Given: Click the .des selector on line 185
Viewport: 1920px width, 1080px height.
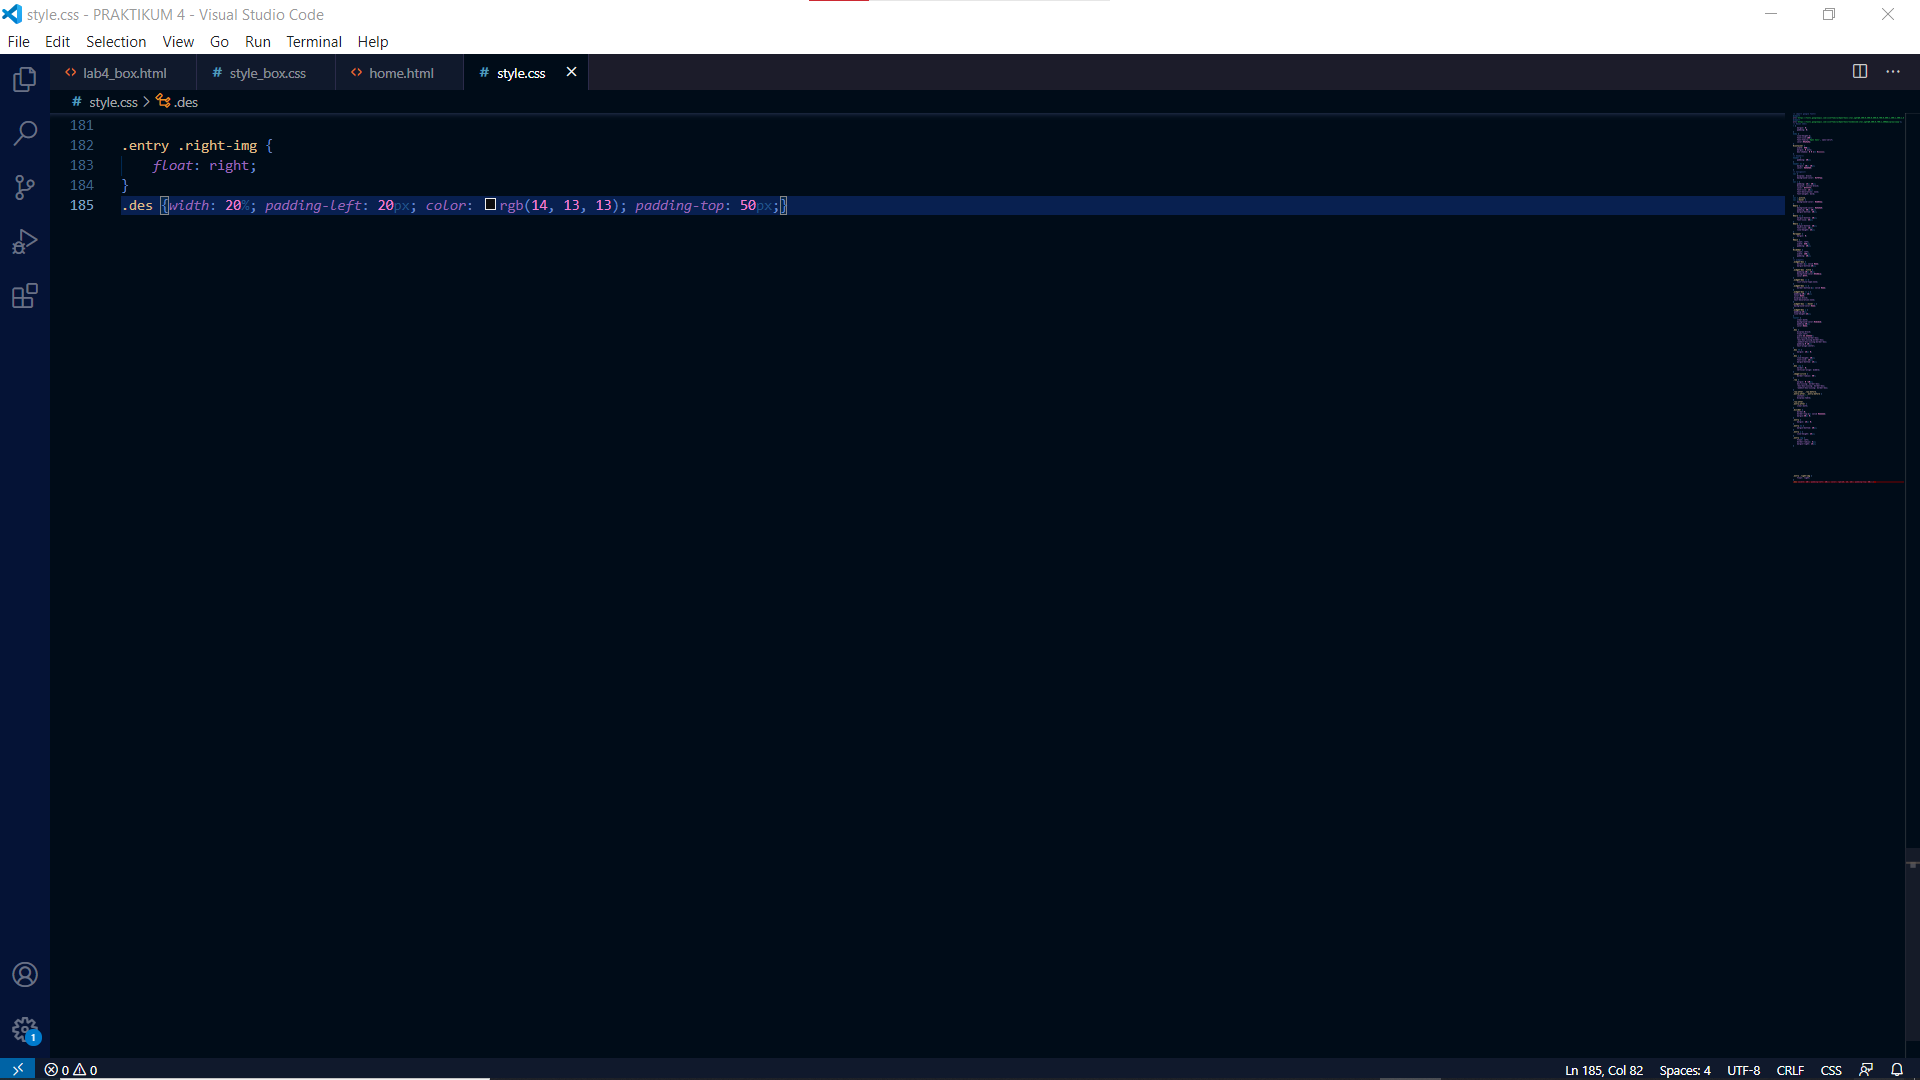Looking at the screenshot, I should (137, 205).
